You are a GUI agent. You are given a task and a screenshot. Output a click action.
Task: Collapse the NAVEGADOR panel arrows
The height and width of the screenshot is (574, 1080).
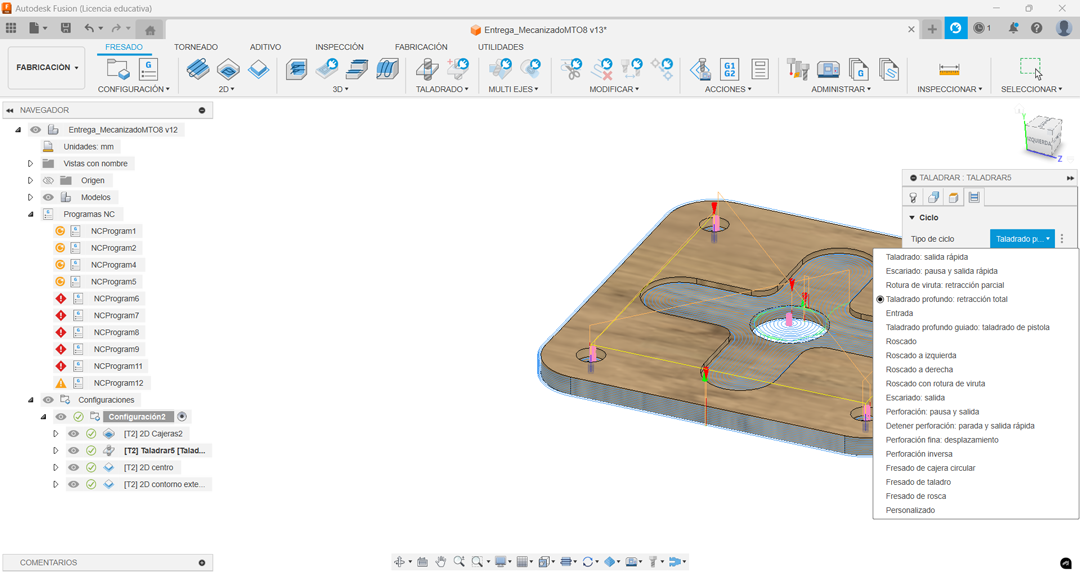[10, 110]
